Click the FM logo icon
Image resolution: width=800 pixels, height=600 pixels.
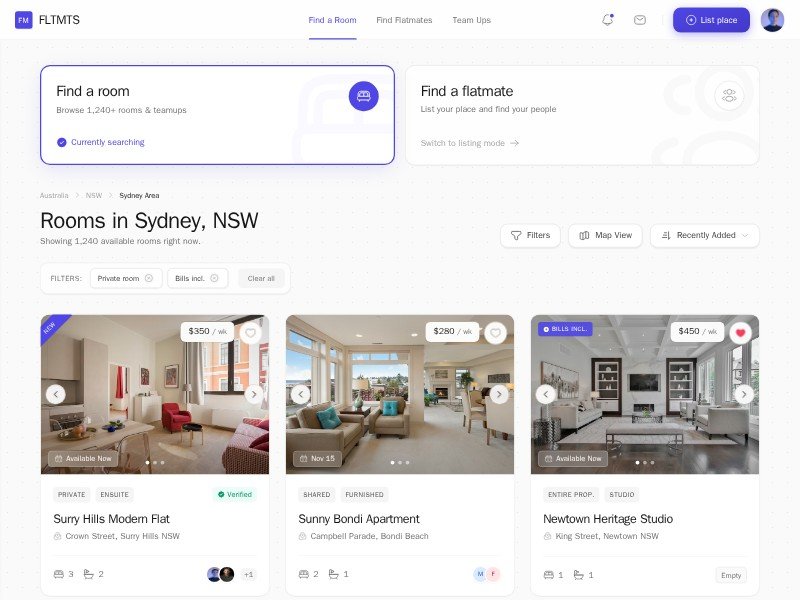click(x=23, y=20)
